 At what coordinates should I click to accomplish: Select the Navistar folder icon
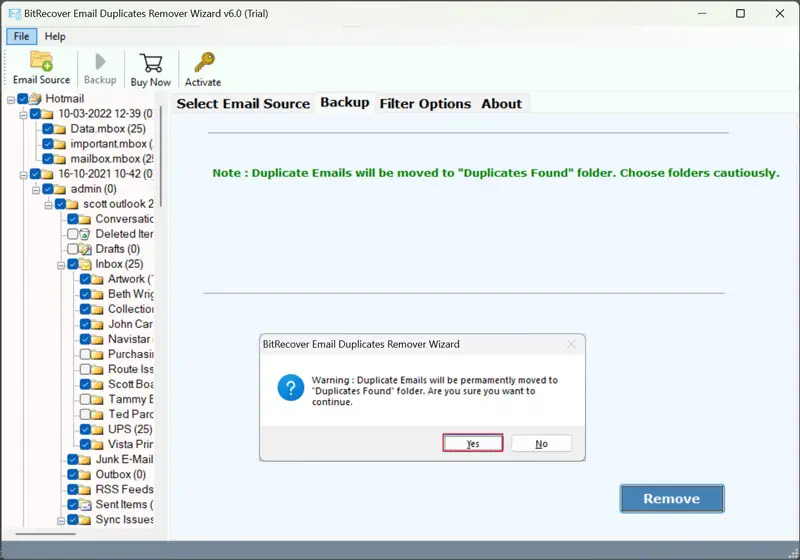point(97,340)
